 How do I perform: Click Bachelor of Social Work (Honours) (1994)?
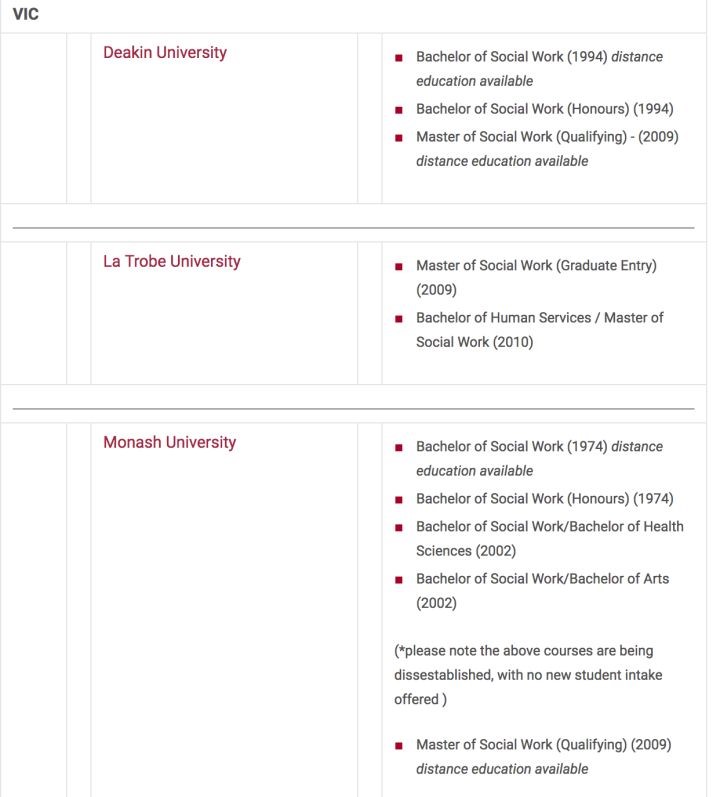tap(544, 109)
